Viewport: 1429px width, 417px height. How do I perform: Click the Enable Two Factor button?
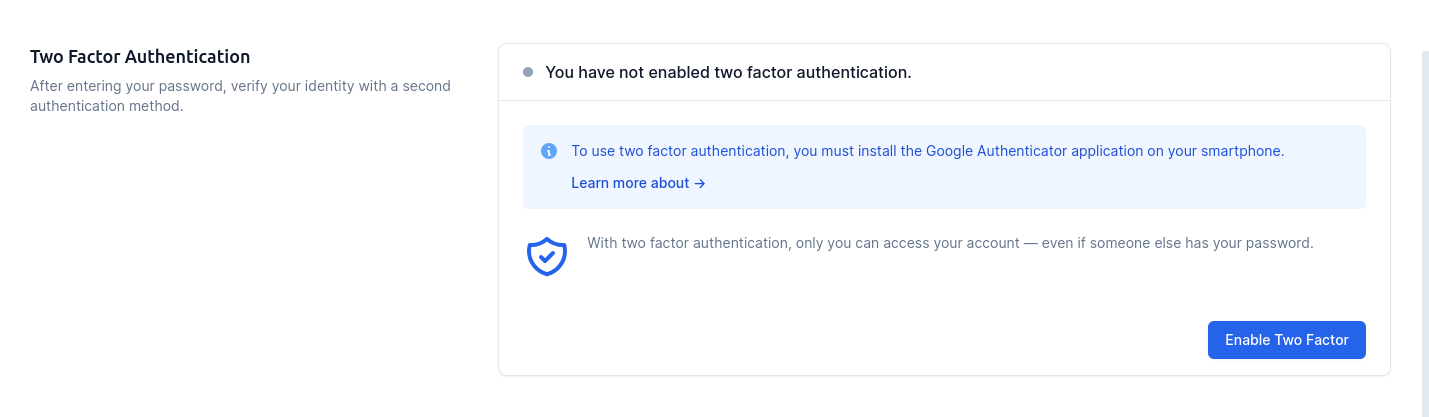1286,340
